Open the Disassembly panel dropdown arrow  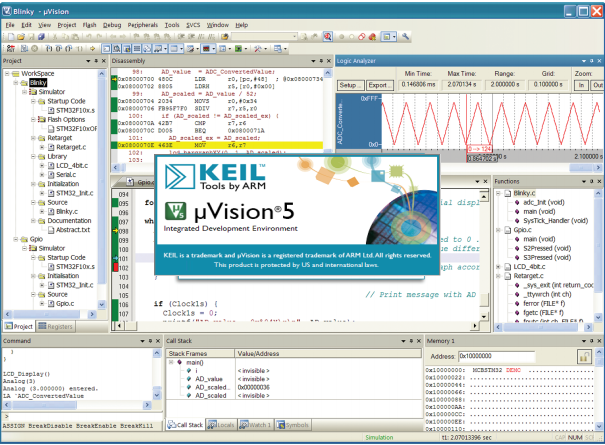(x=313, y=61)
